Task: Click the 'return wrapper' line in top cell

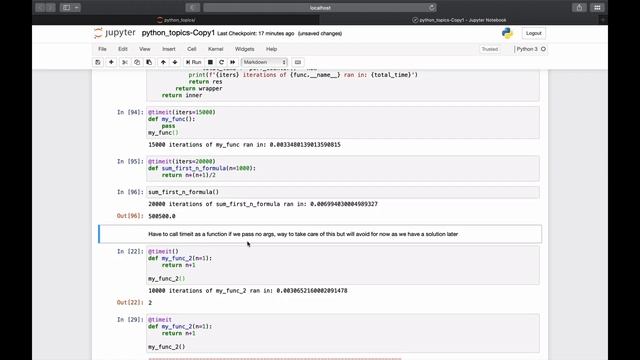Action: pyautogui.click(x=199, y=88)
